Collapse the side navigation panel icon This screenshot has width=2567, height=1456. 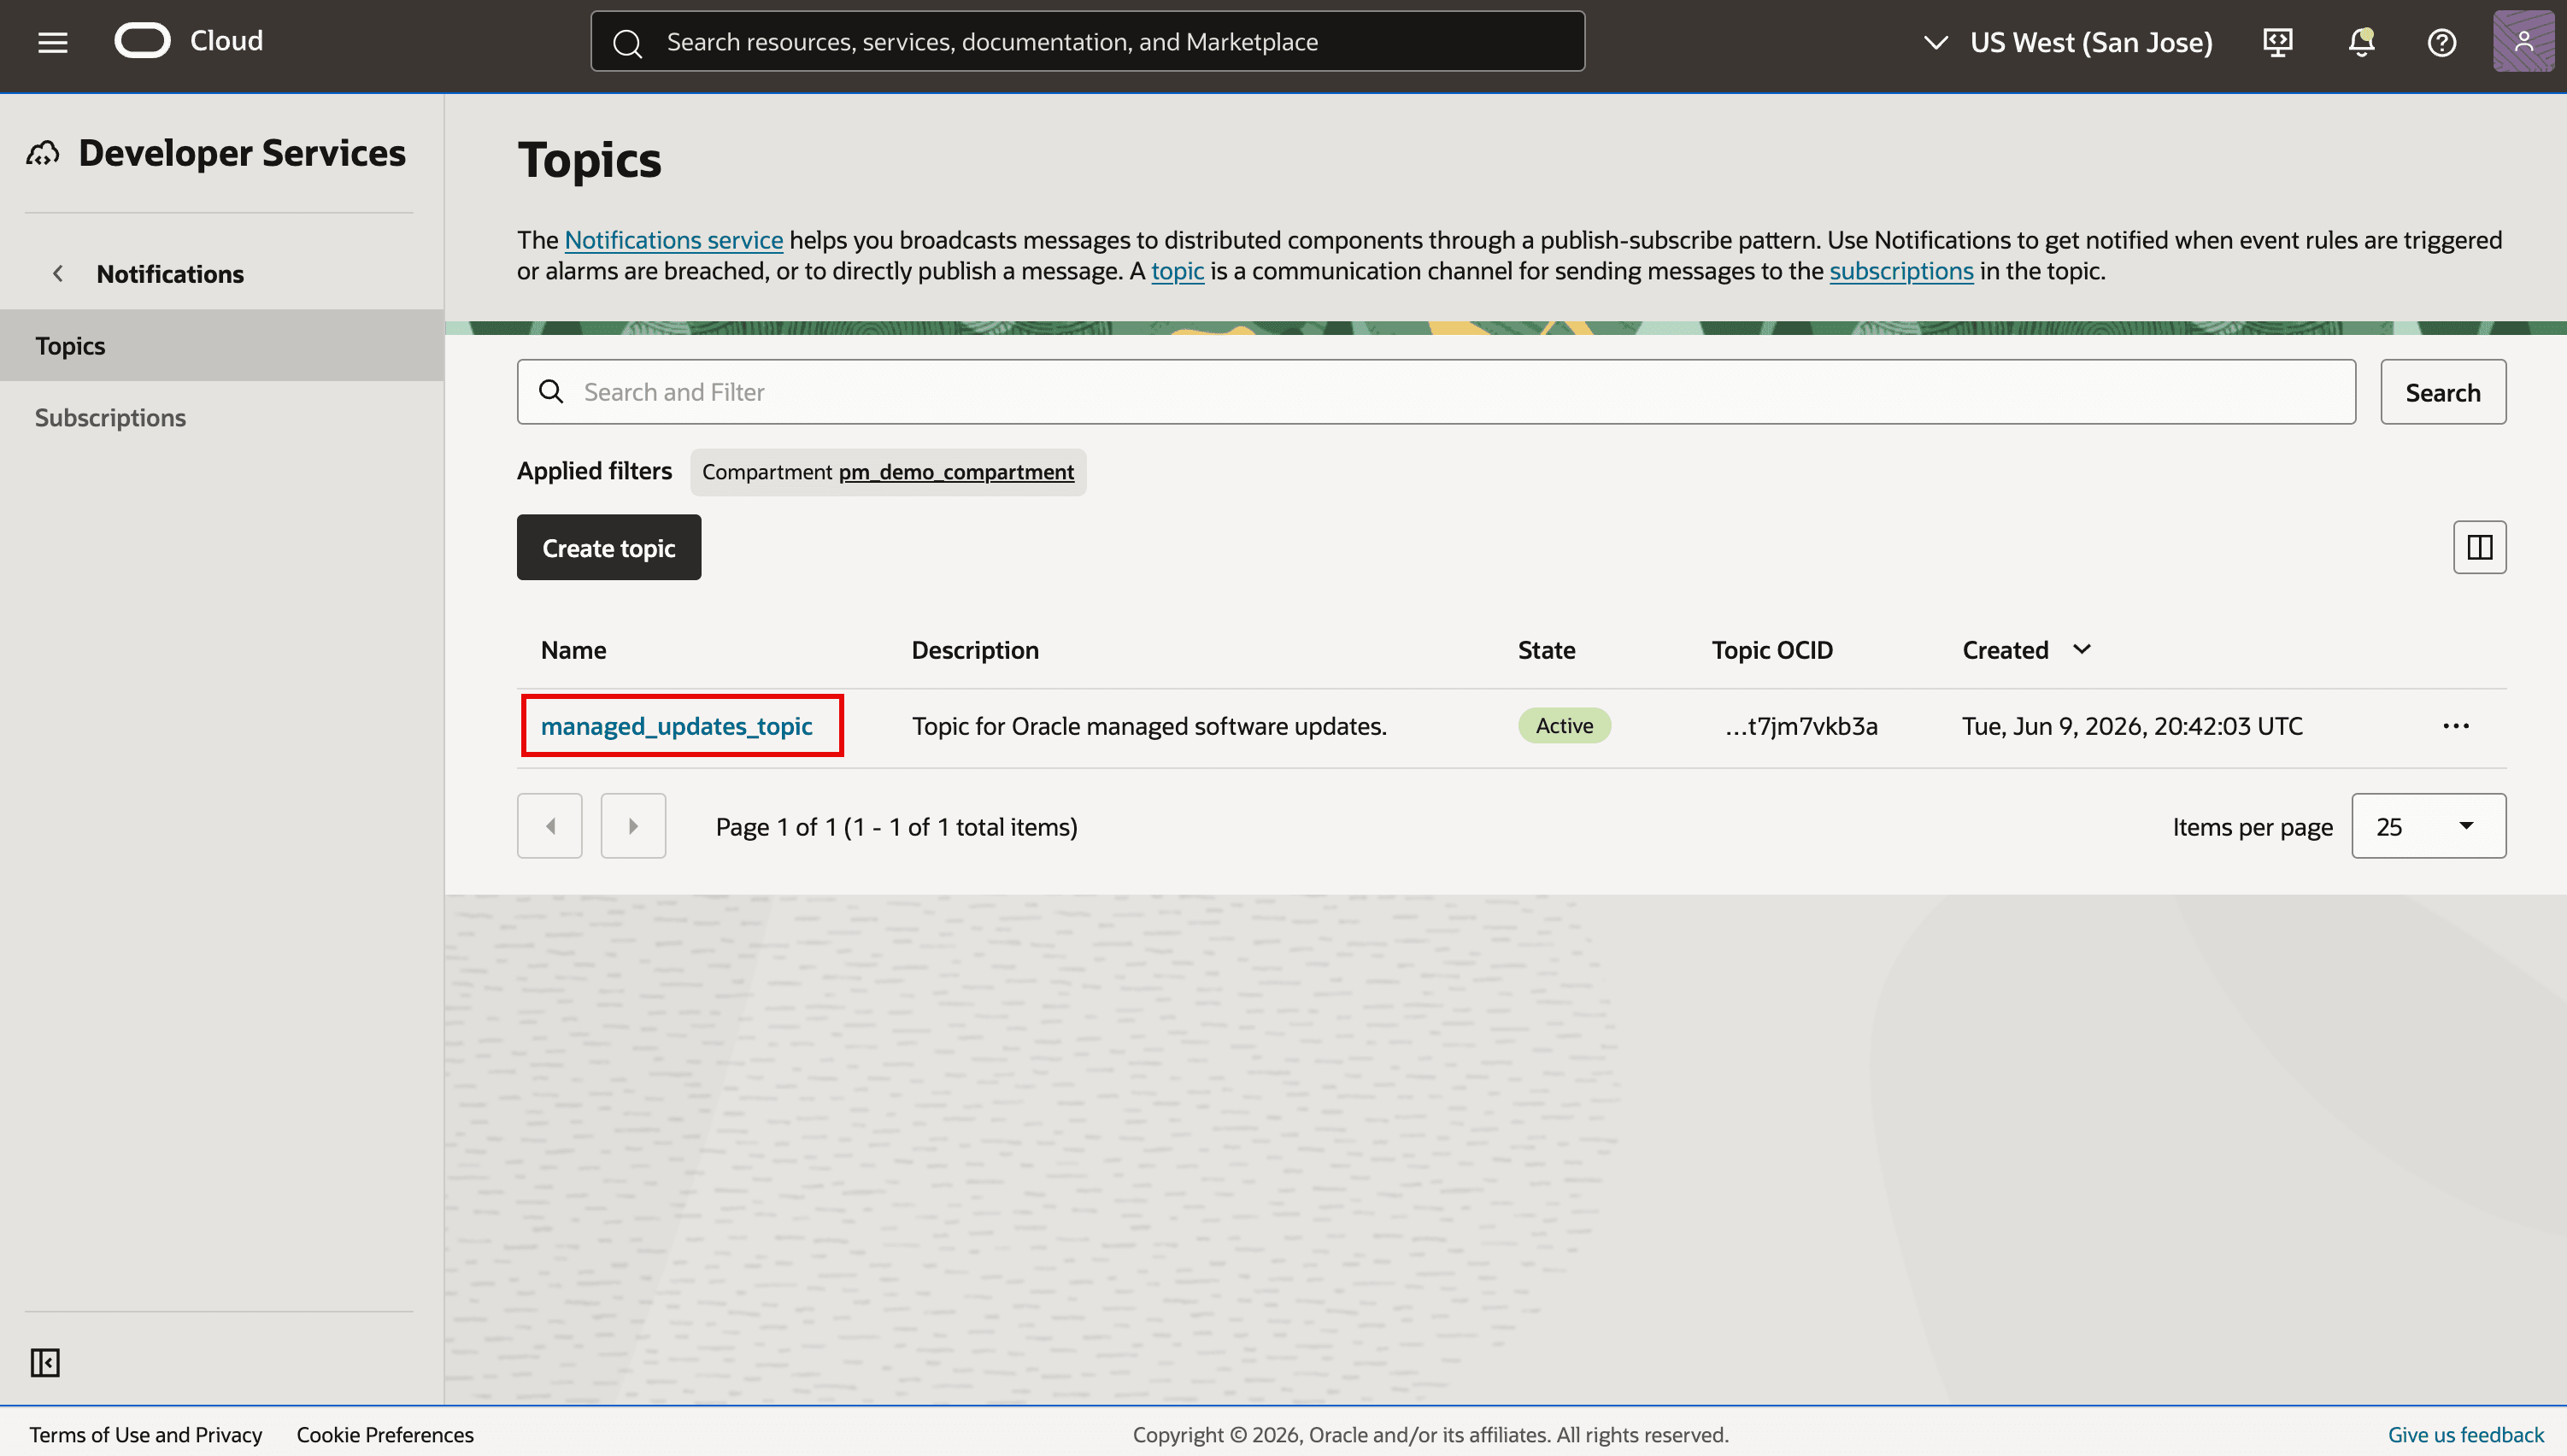(45, 1362)
